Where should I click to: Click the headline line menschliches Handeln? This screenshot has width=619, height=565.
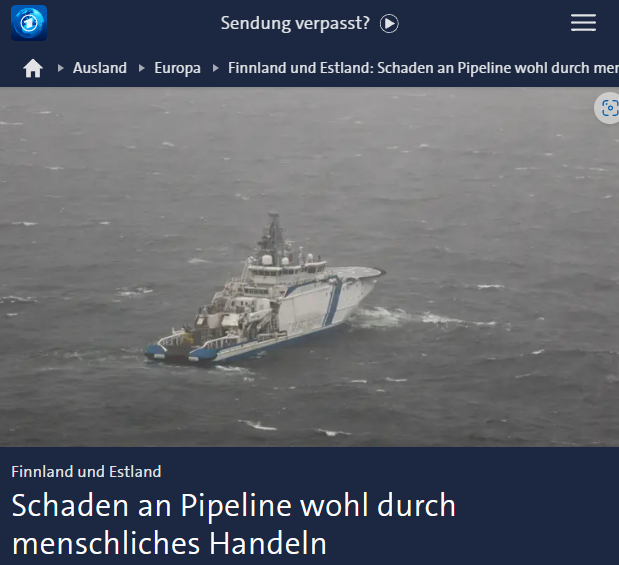coord(169,544)
